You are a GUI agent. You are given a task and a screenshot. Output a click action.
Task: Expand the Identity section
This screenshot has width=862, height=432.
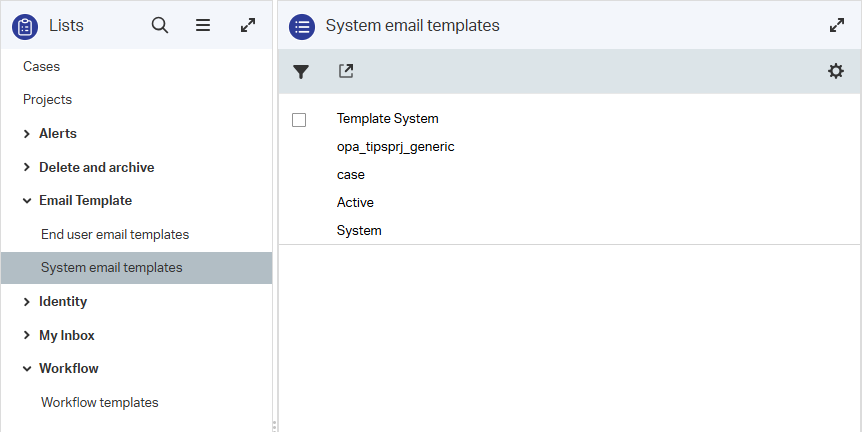27,302
